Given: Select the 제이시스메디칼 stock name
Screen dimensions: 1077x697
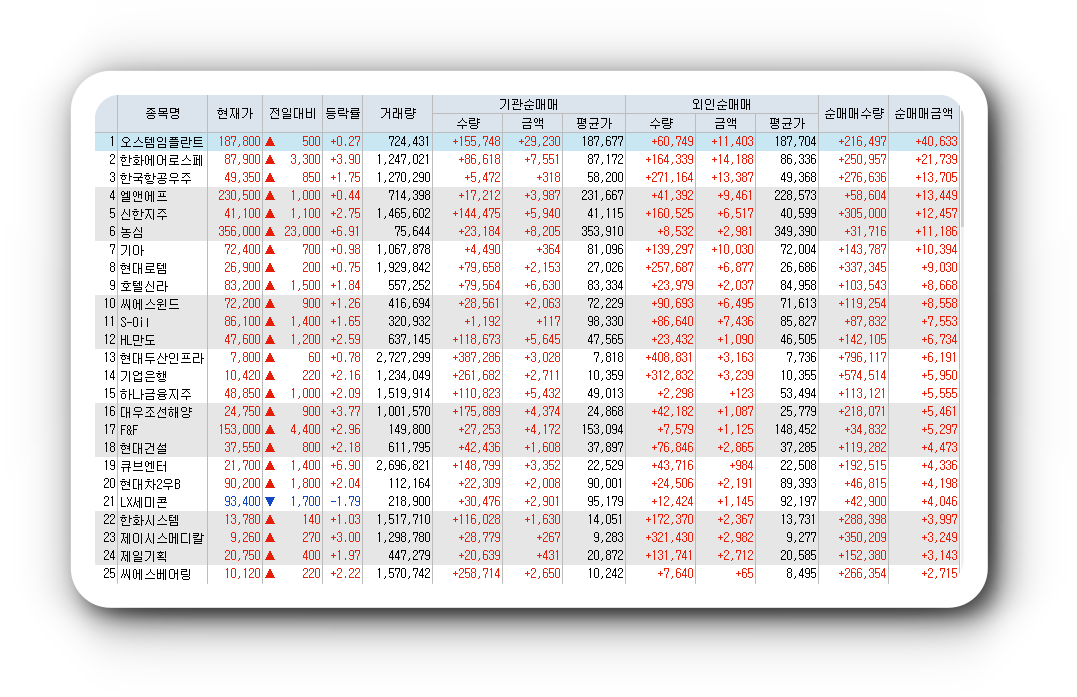Looking at the screenshot, I should [161, 538].
